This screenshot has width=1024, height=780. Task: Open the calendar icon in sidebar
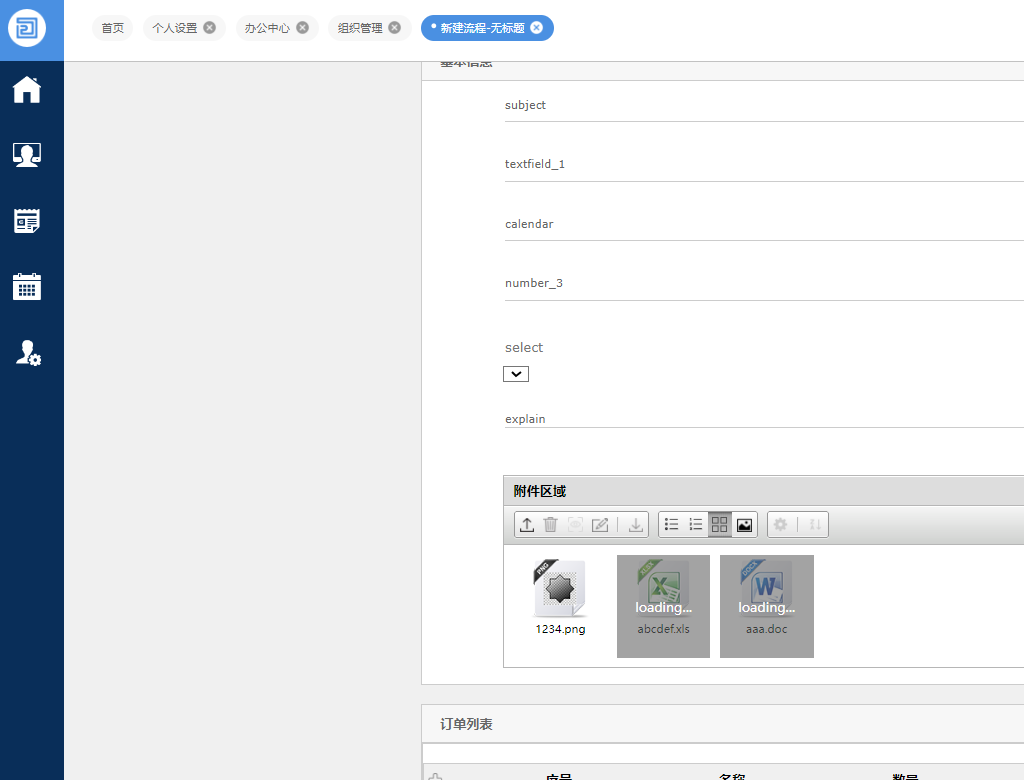click(x=27, y=287)
